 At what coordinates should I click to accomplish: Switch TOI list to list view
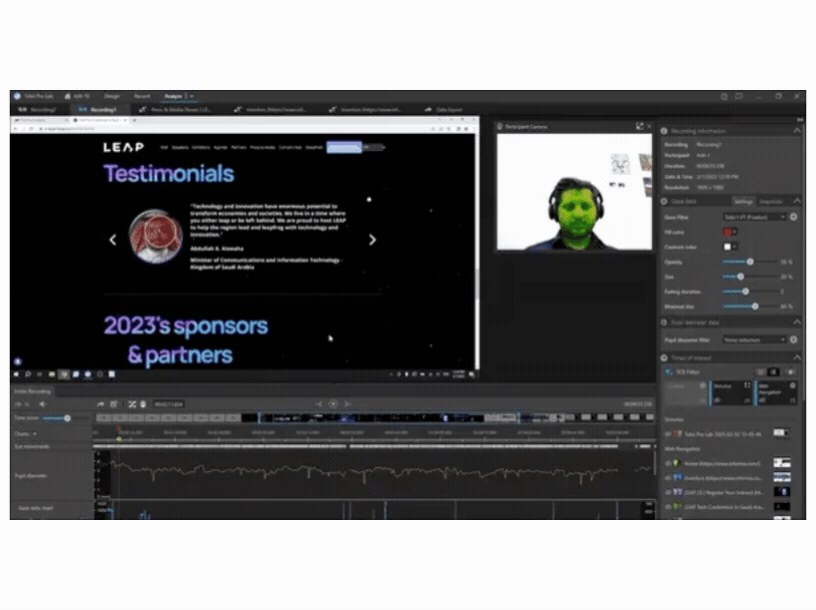click(760, 372)
